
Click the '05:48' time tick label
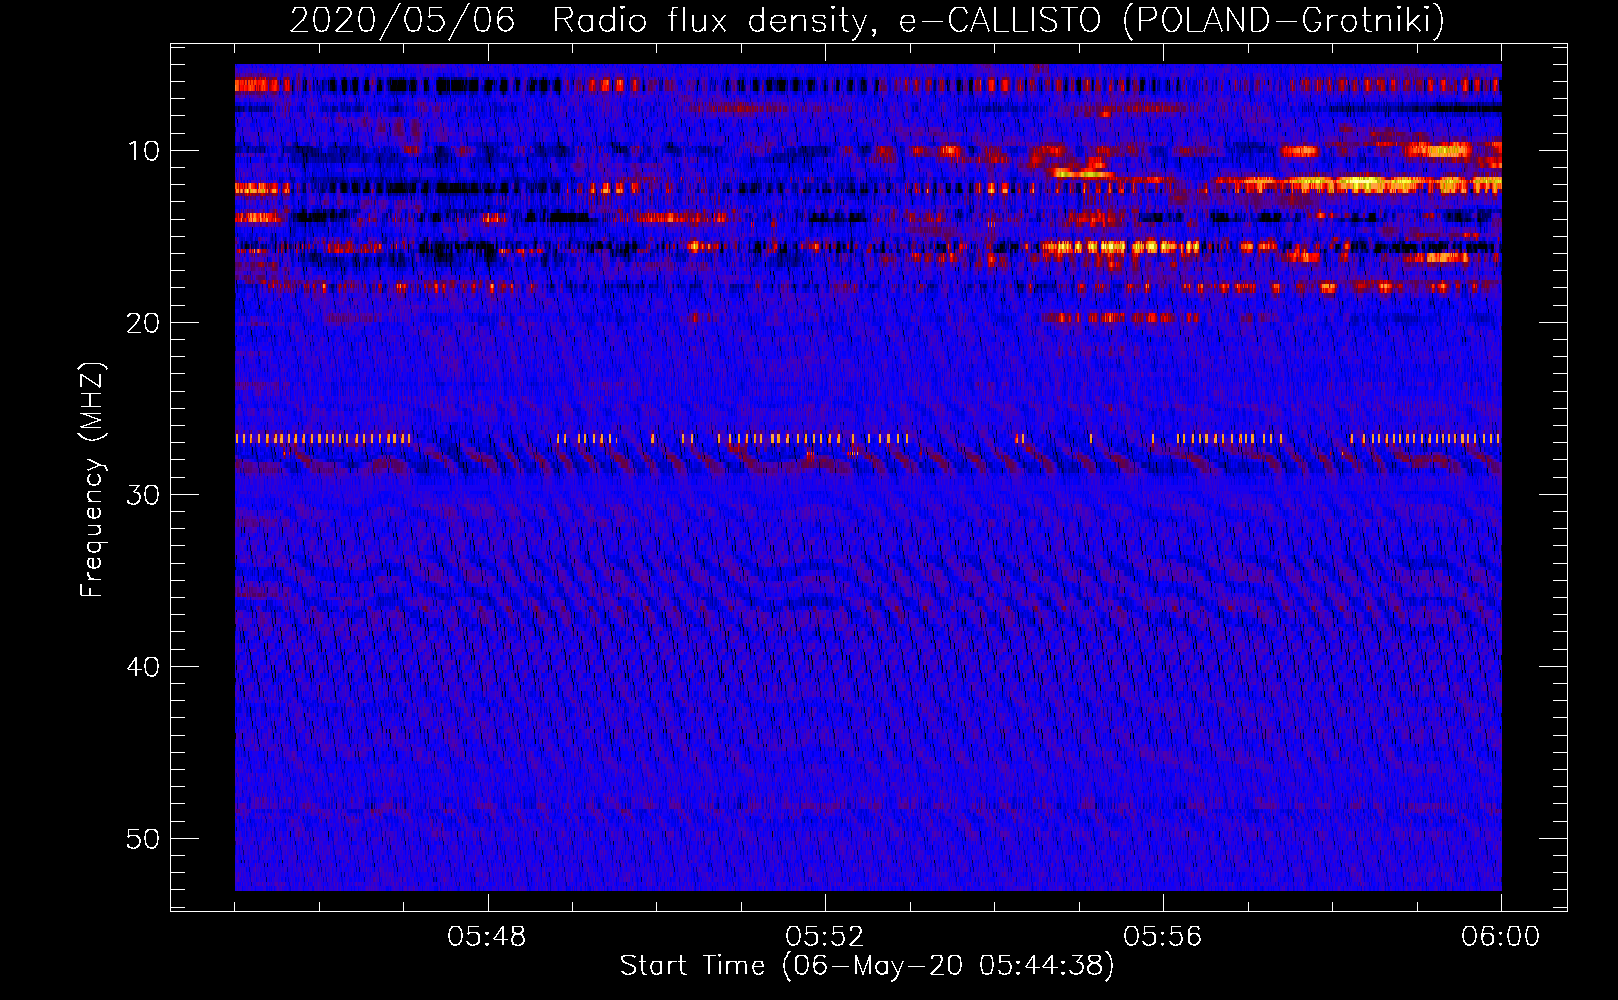pos(487,937)
